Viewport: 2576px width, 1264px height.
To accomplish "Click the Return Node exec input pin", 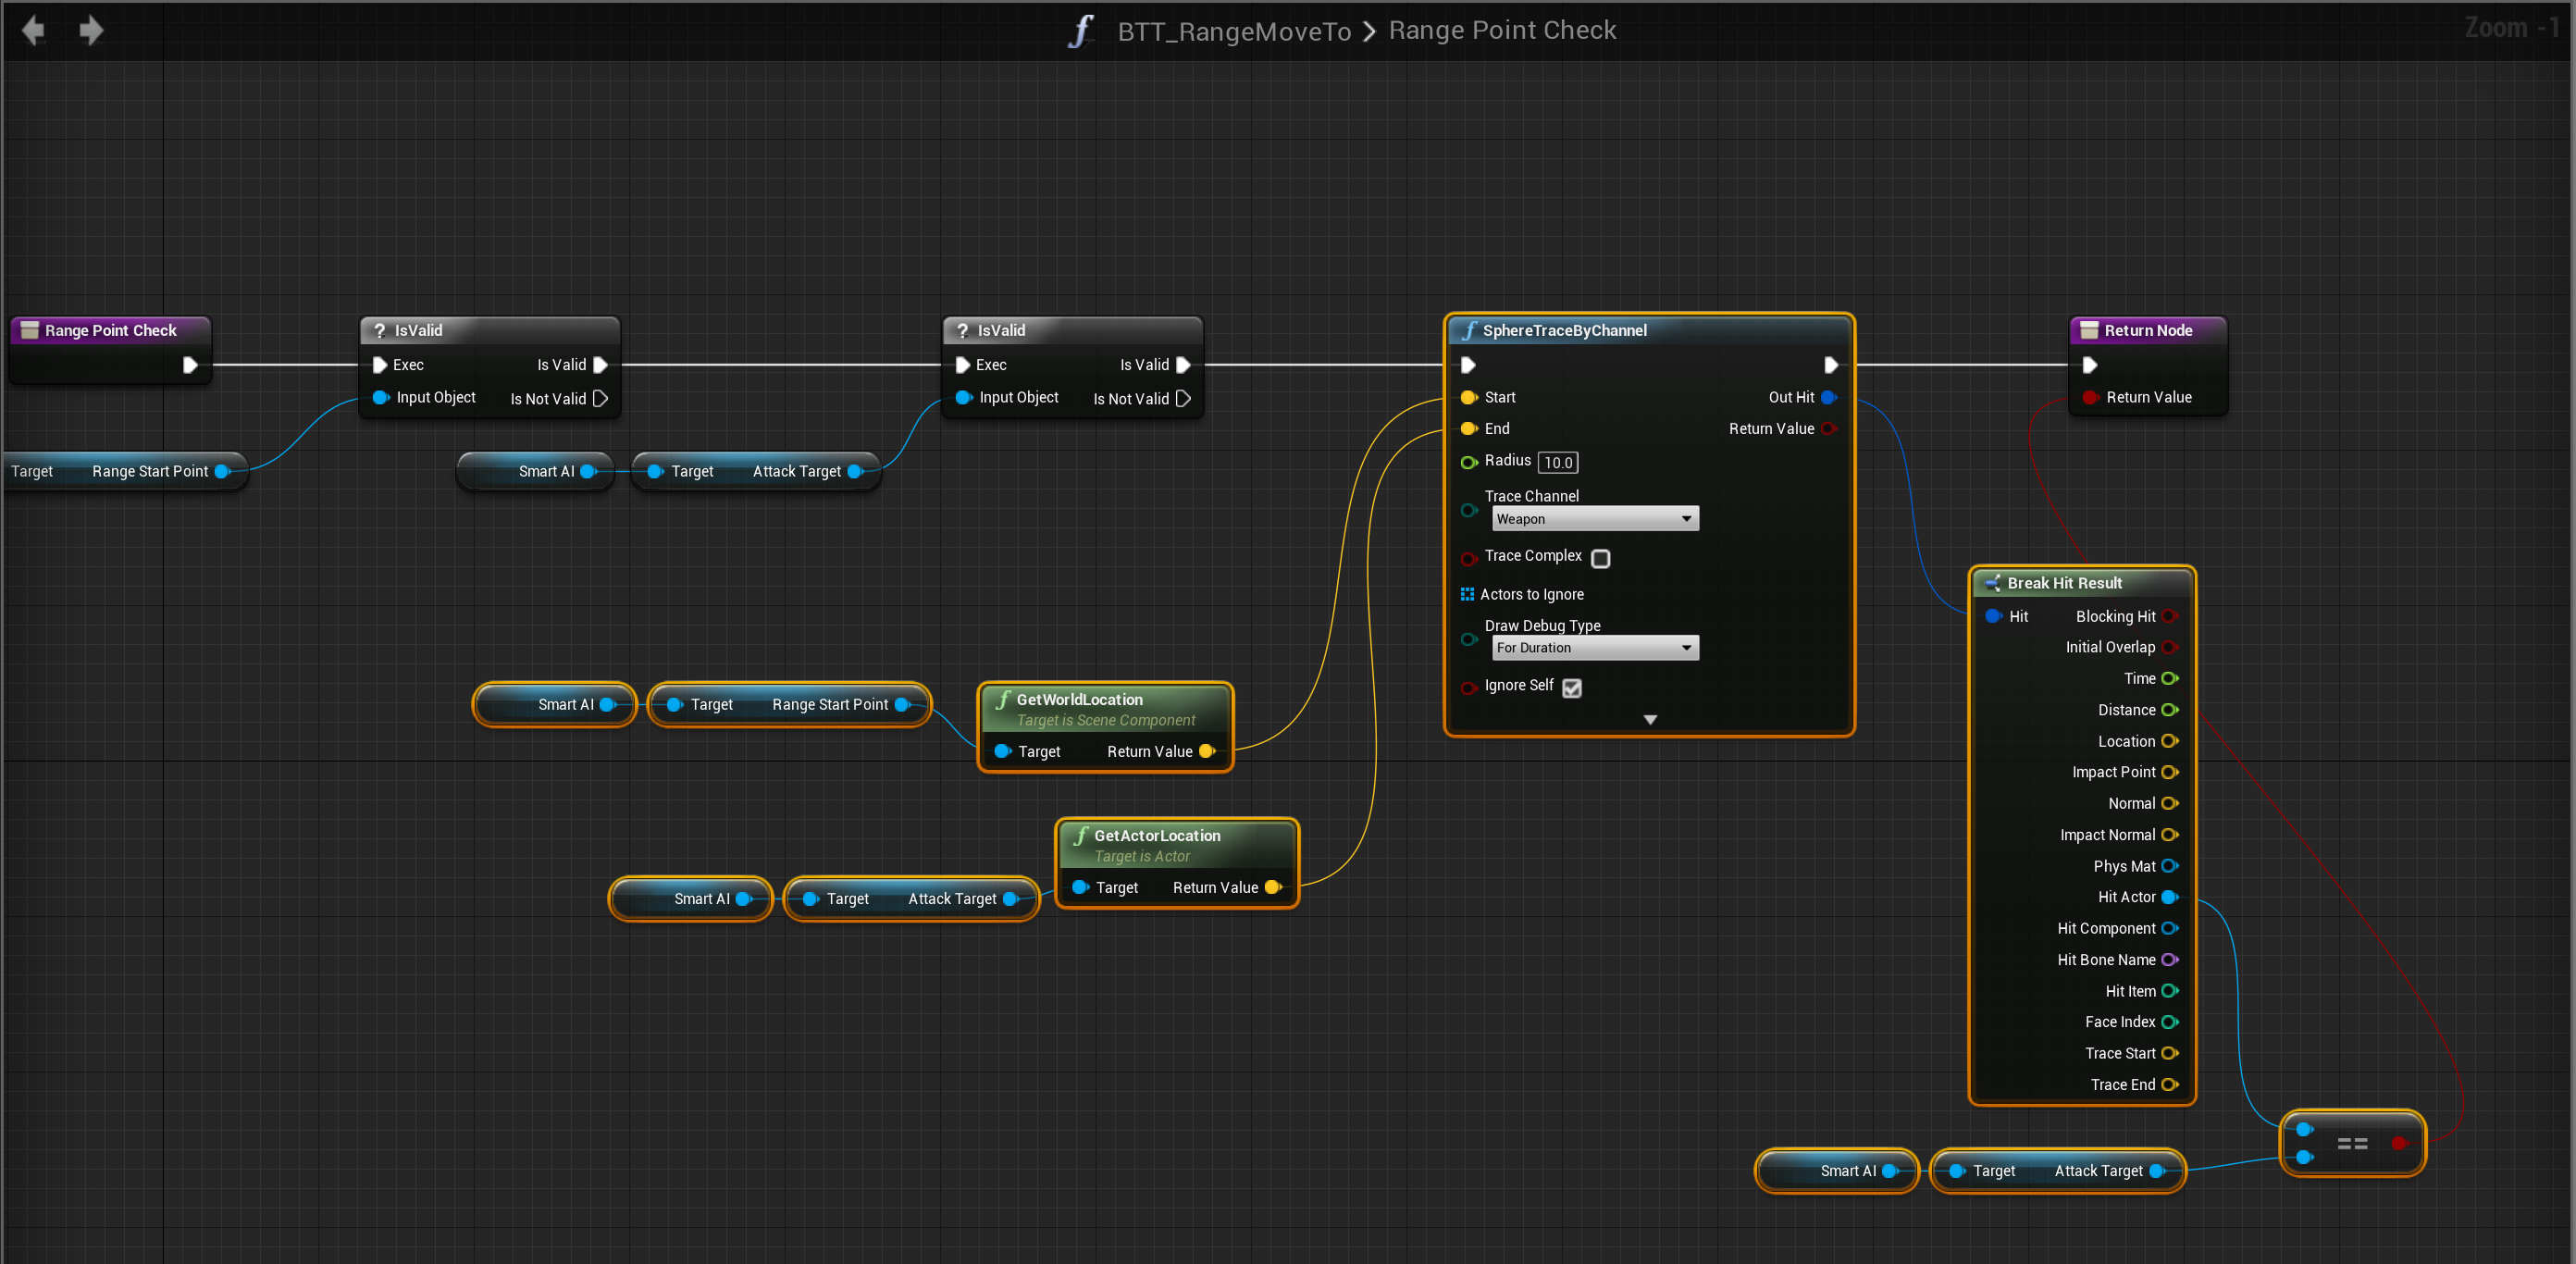I will (2089, 365).
